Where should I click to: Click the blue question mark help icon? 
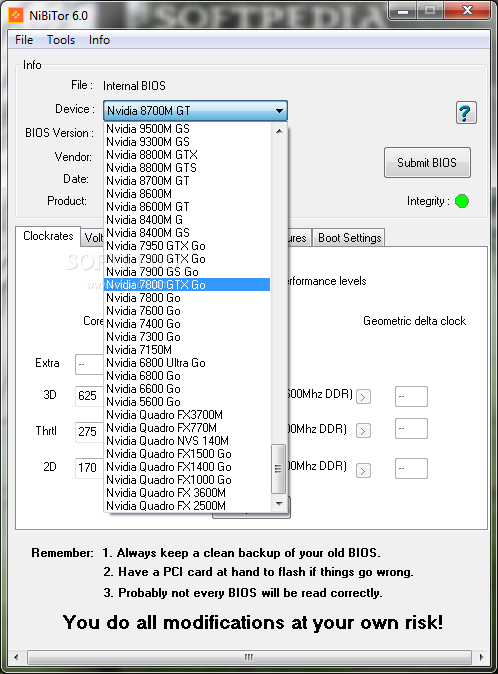click(x=466, y=113)
